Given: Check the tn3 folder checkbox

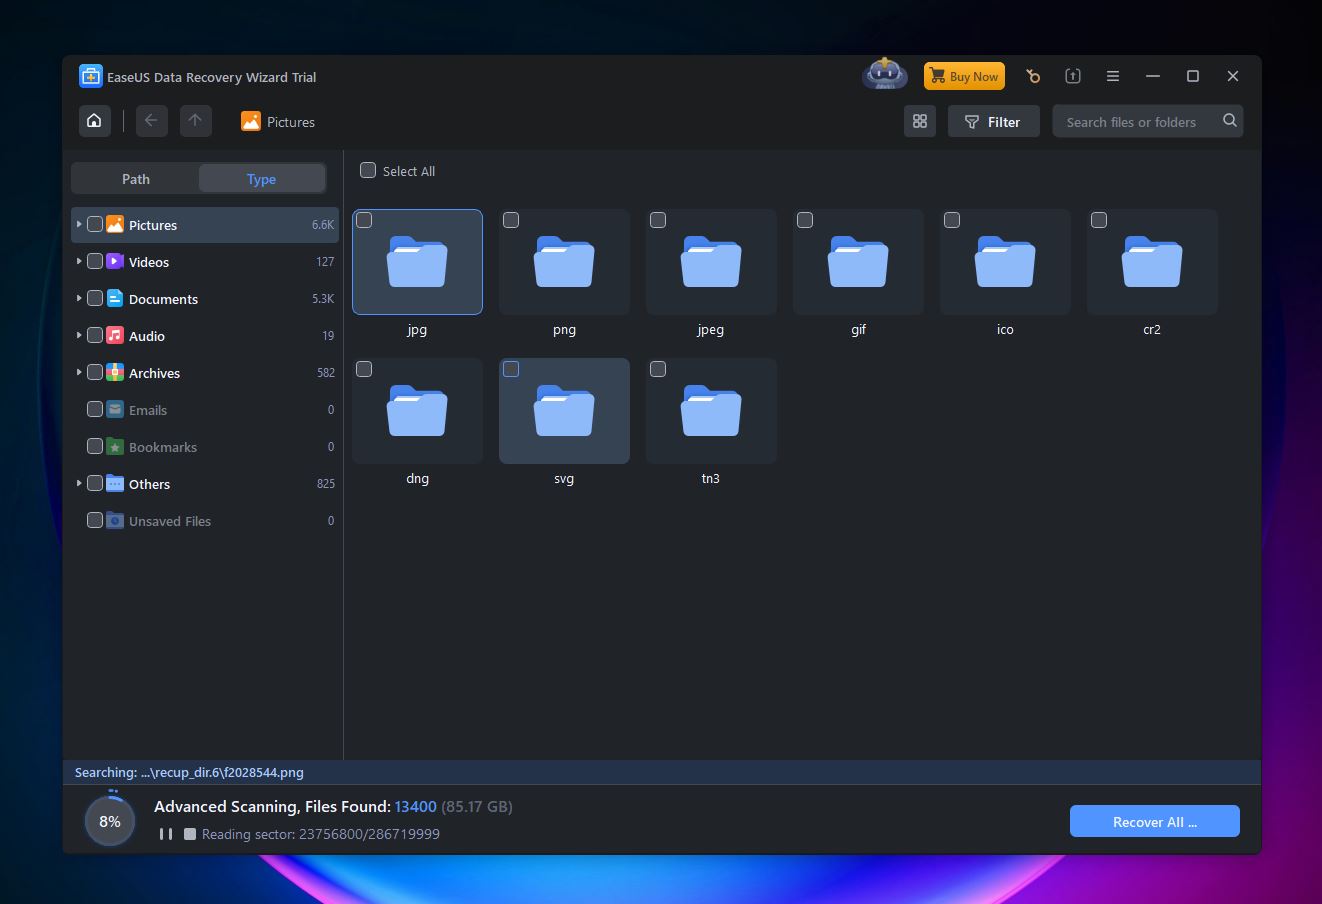Looking at the screenshot, I should 658,369.
